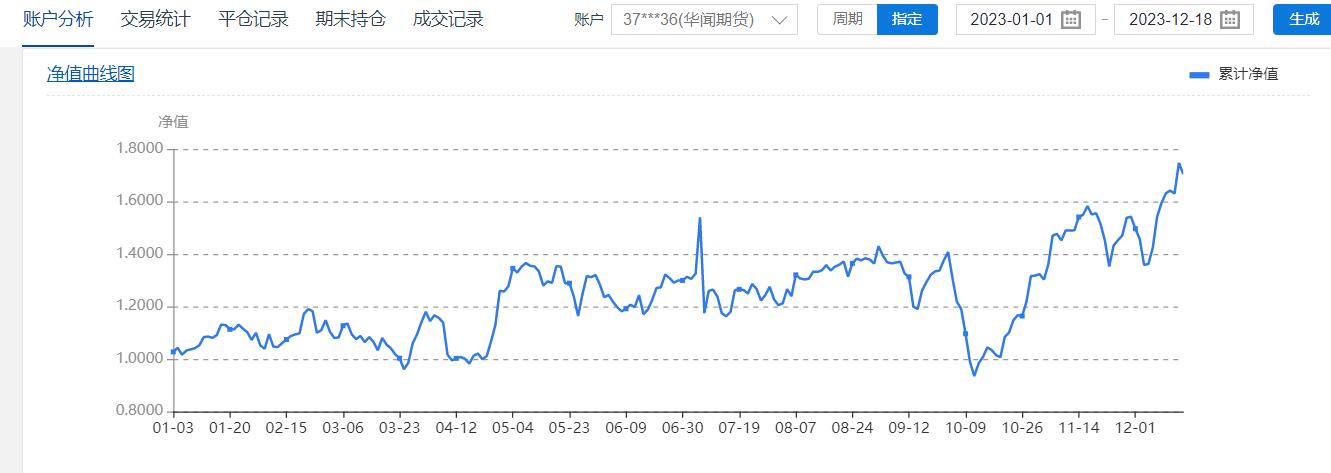
Task: Click the curve's lowest dip near 10-09
Action: (x=974, y=375)
